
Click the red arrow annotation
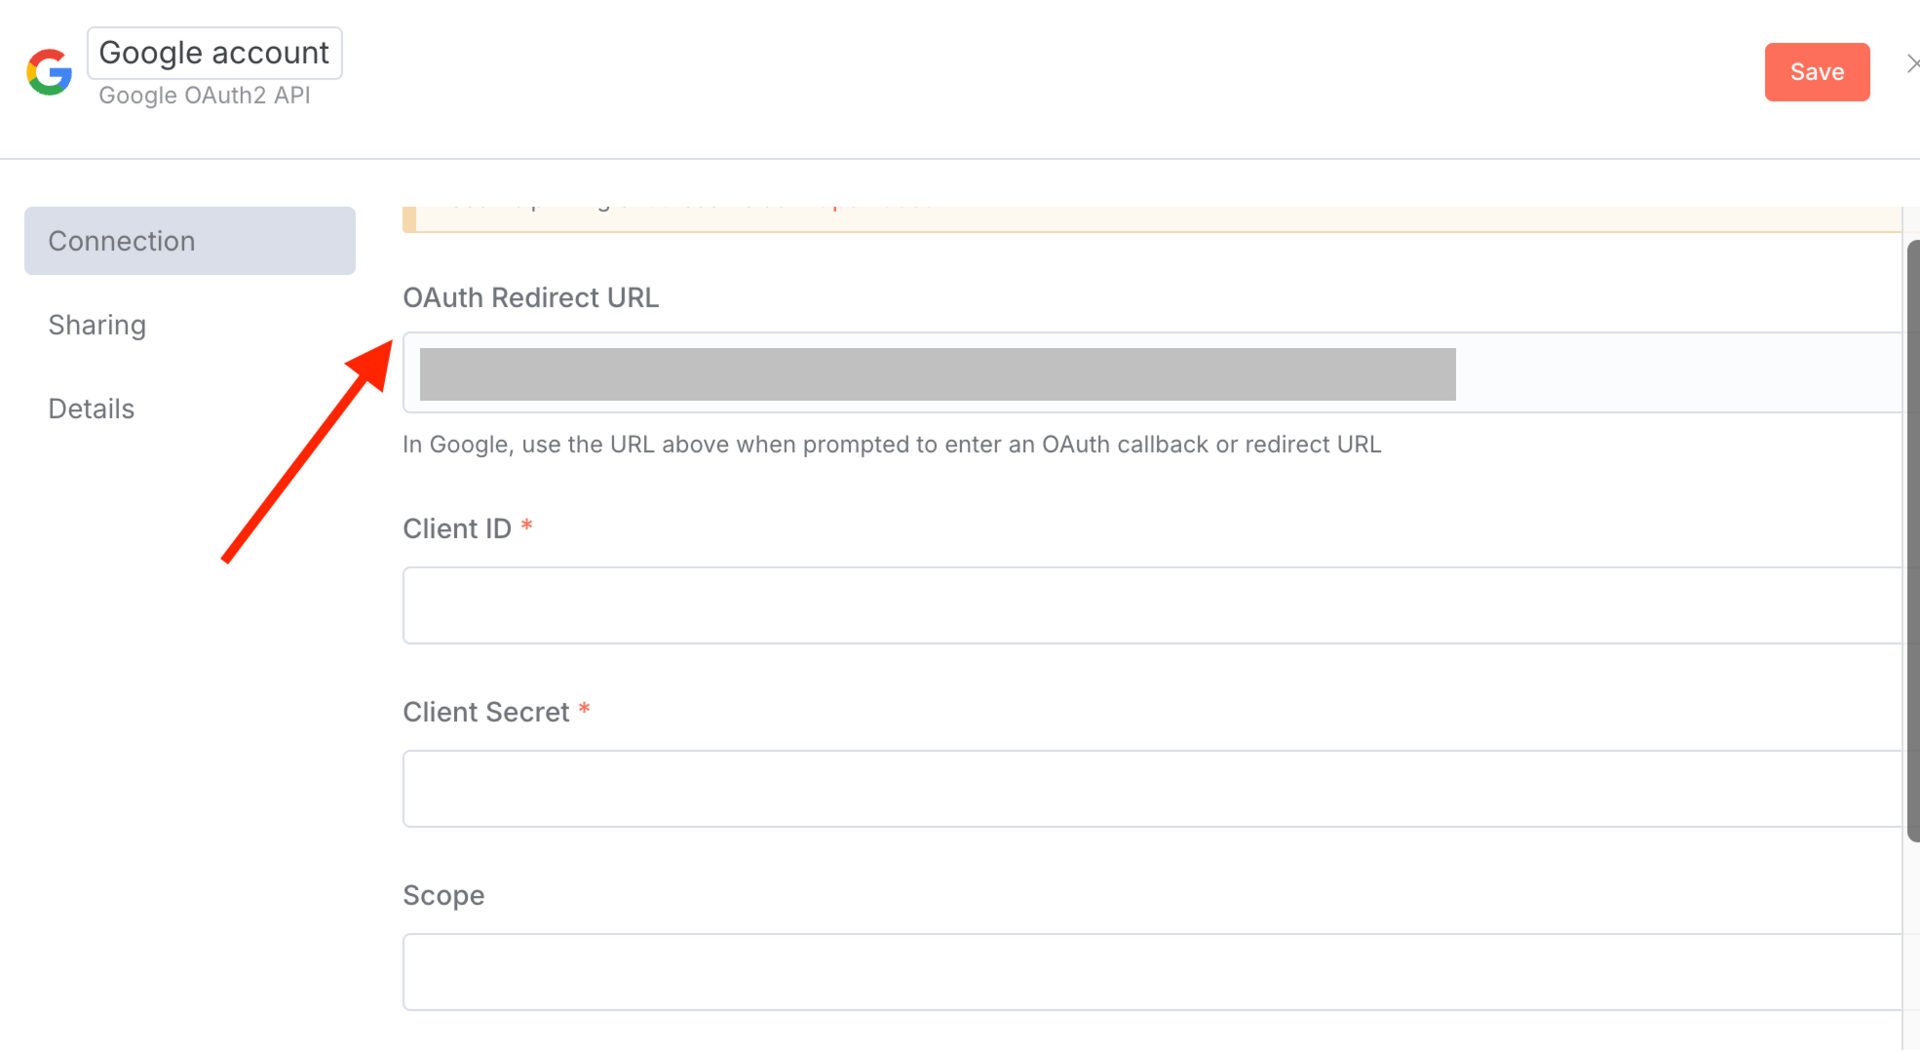tap(307, 451)
